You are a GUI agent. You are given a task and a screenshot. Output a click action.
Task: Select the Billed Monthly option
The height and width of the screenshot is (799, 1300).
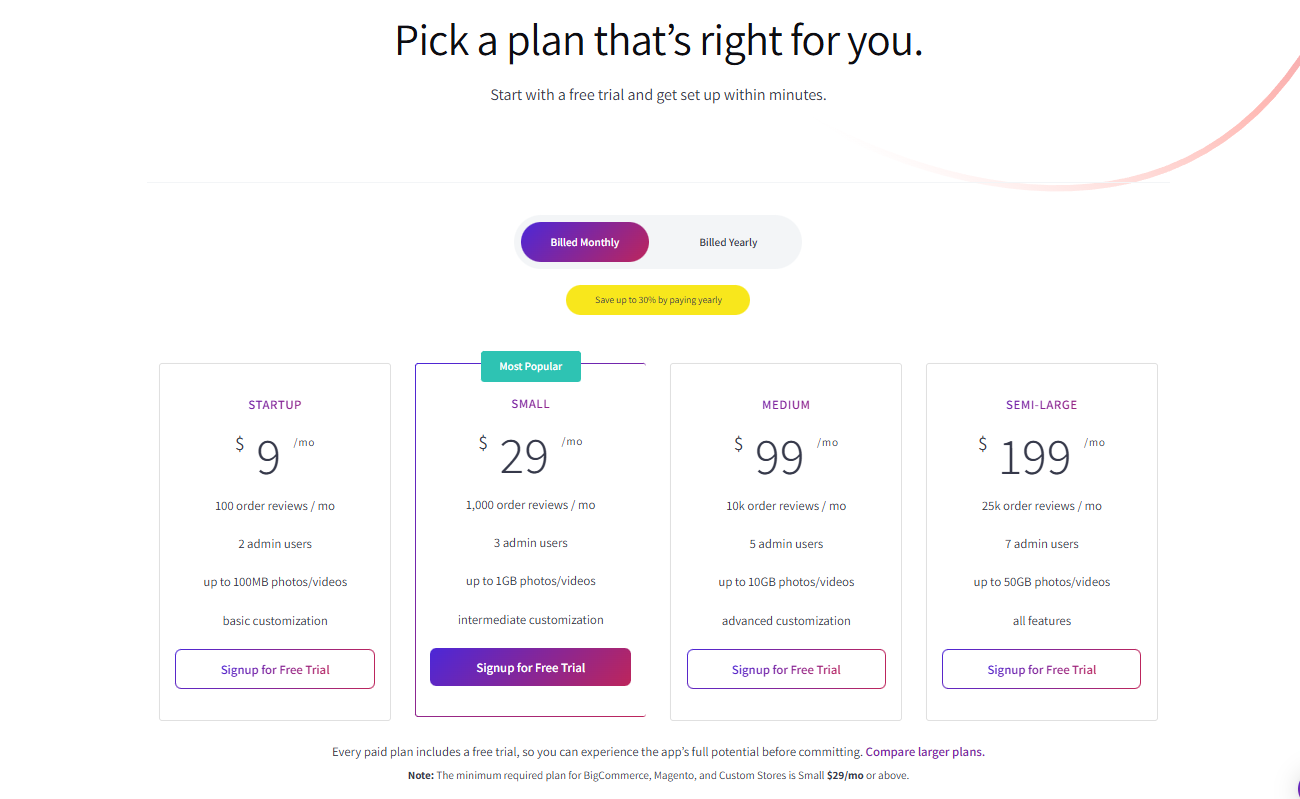[584, 242]
